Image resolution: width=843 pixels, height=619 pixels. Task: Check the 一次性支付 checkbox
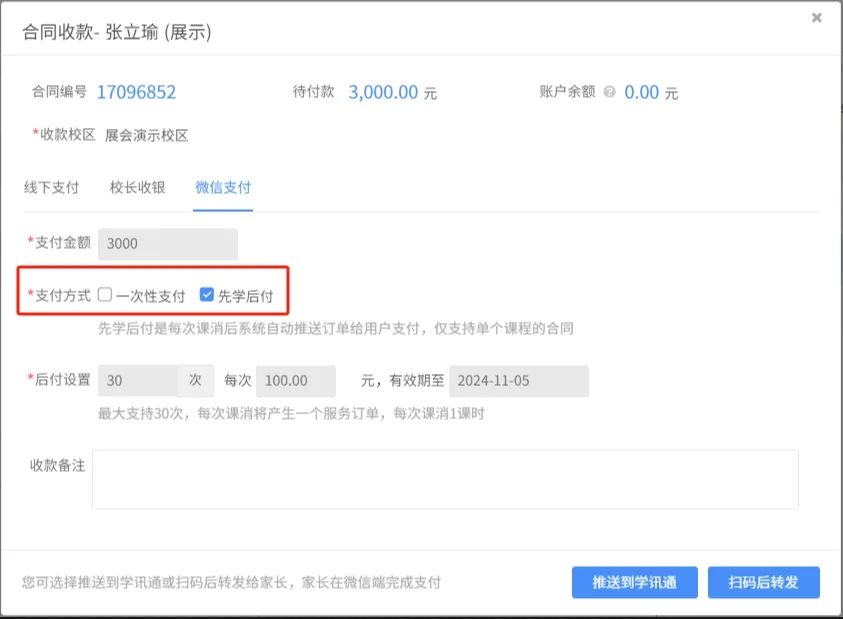click(105, 295)
